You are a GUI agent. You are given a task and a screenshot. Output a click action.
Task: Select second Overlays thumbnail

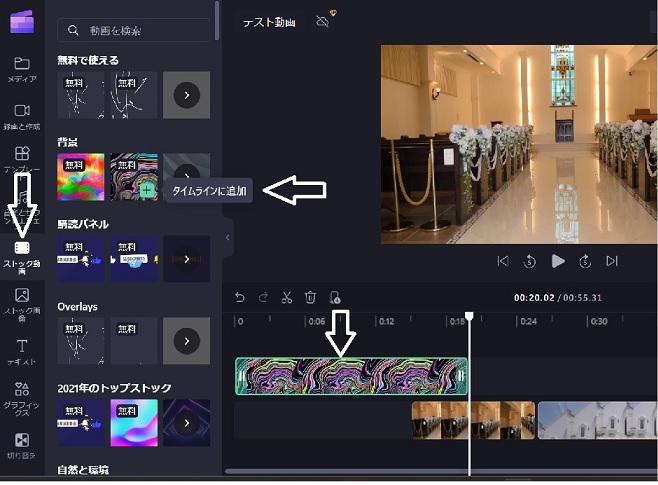point(134,341)
